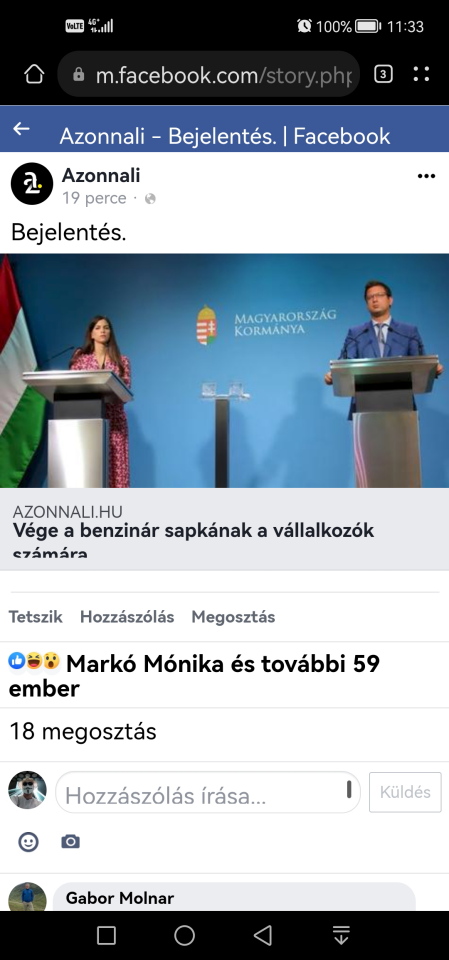Insert emoji using the smiley icon
This screenshot has width=449, height=960.
point(28,842)
